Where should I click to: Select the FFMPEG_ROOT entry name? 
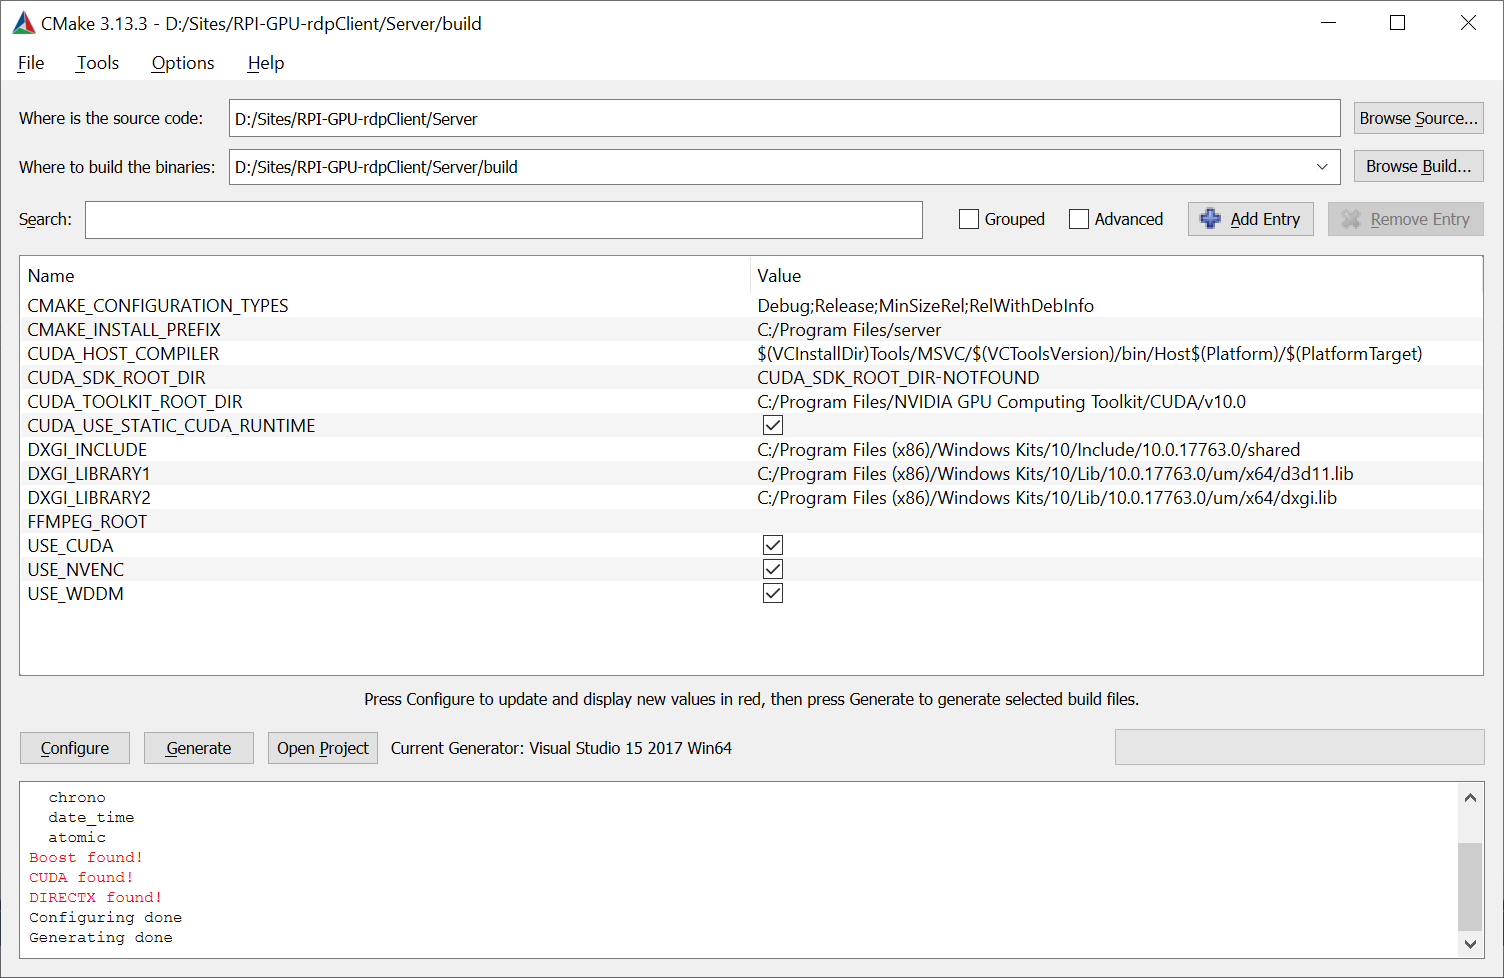tap(87, 521)
